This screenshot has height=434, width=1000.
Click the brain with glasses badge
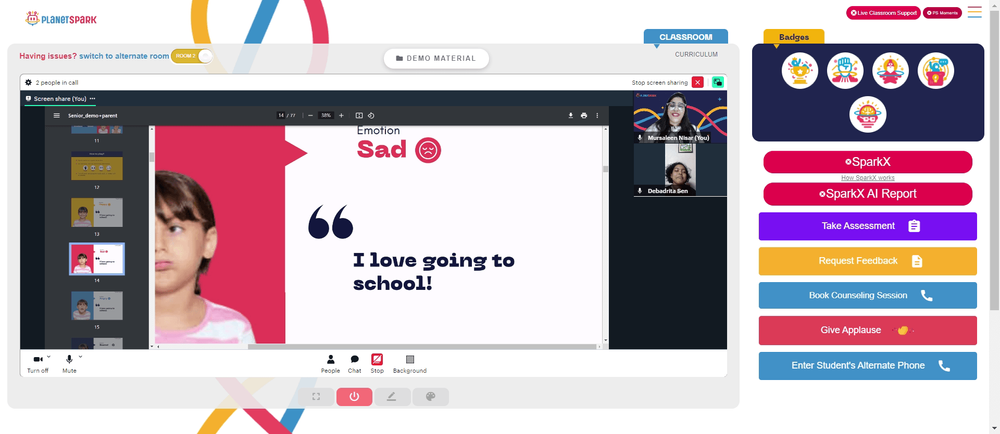867,115
